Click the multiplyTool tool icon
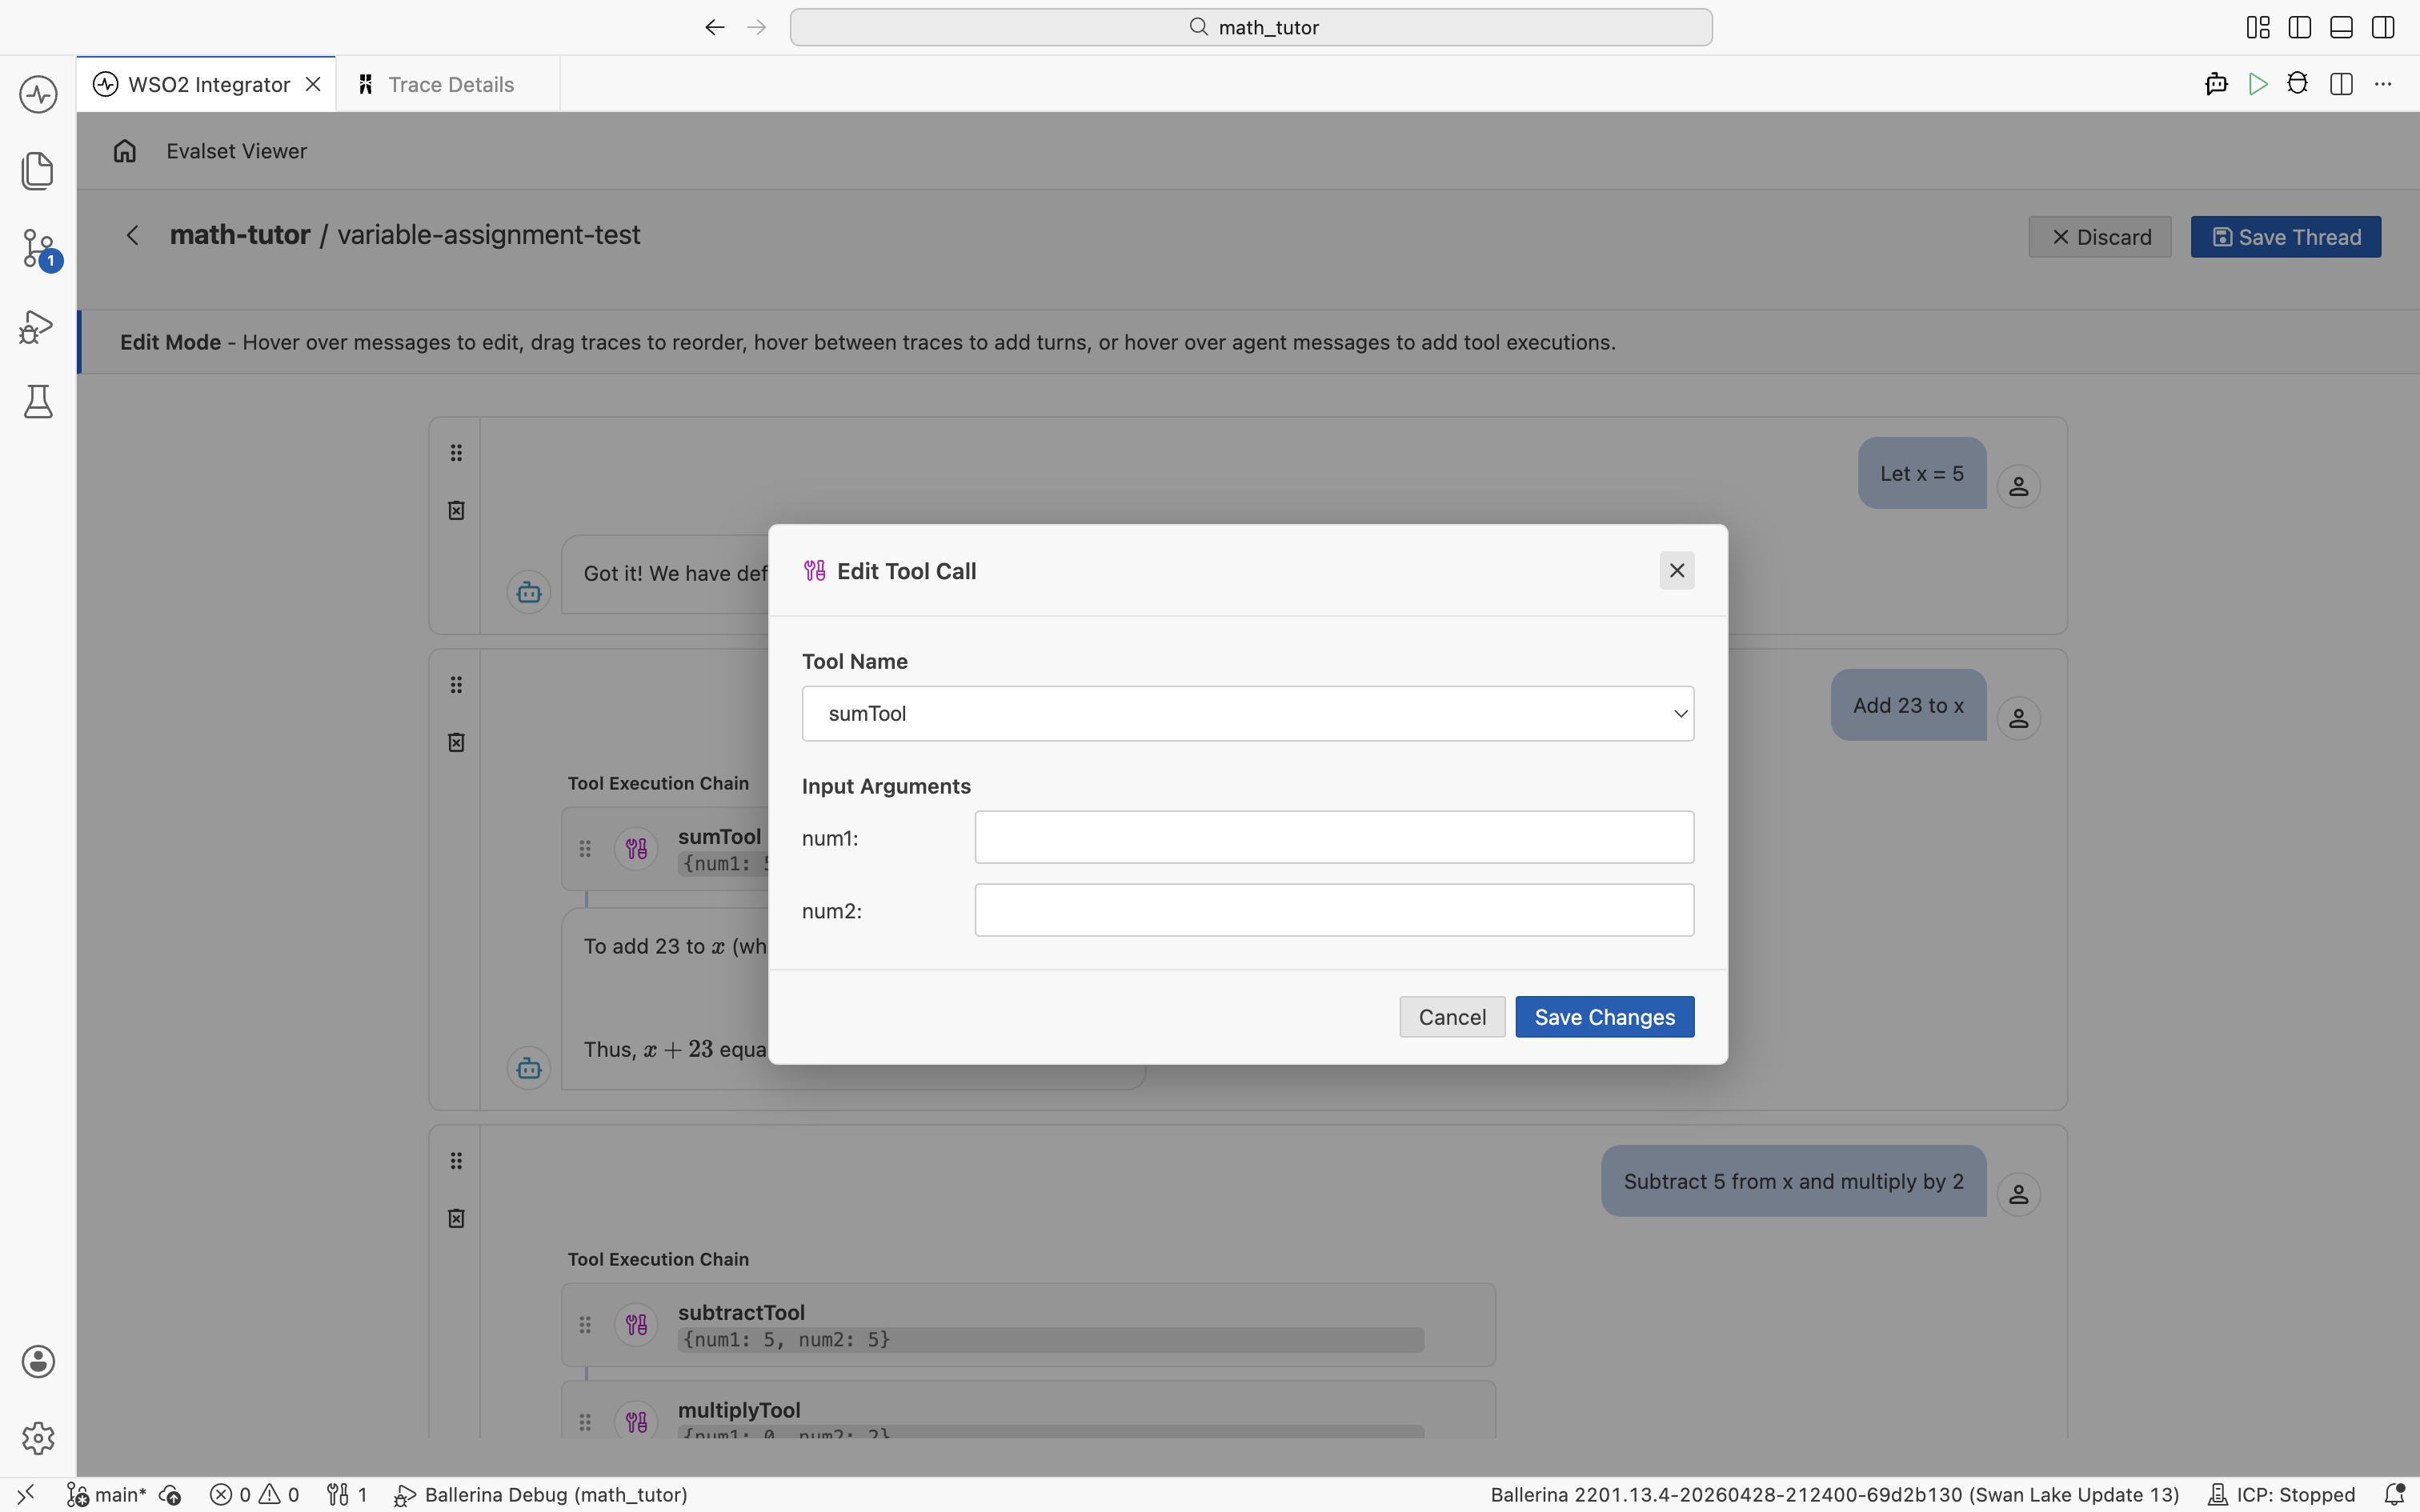 click(x=636, y=1422)
